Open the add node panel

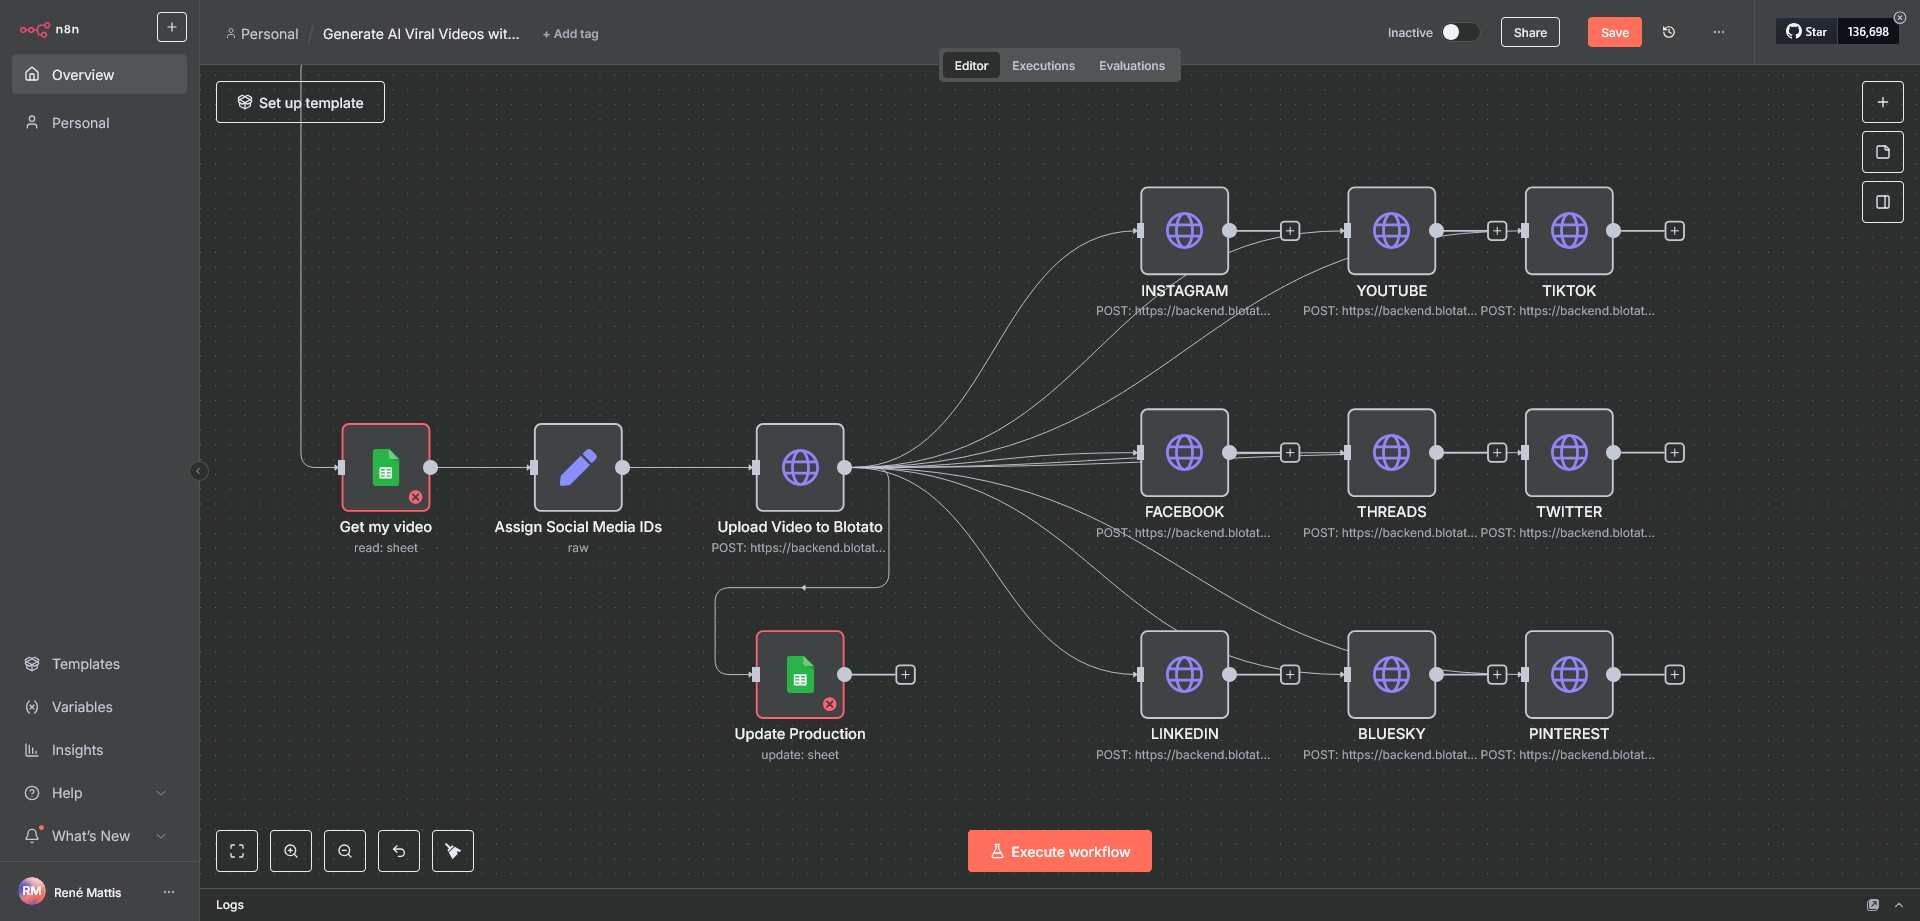click(x=1883, y=101)
